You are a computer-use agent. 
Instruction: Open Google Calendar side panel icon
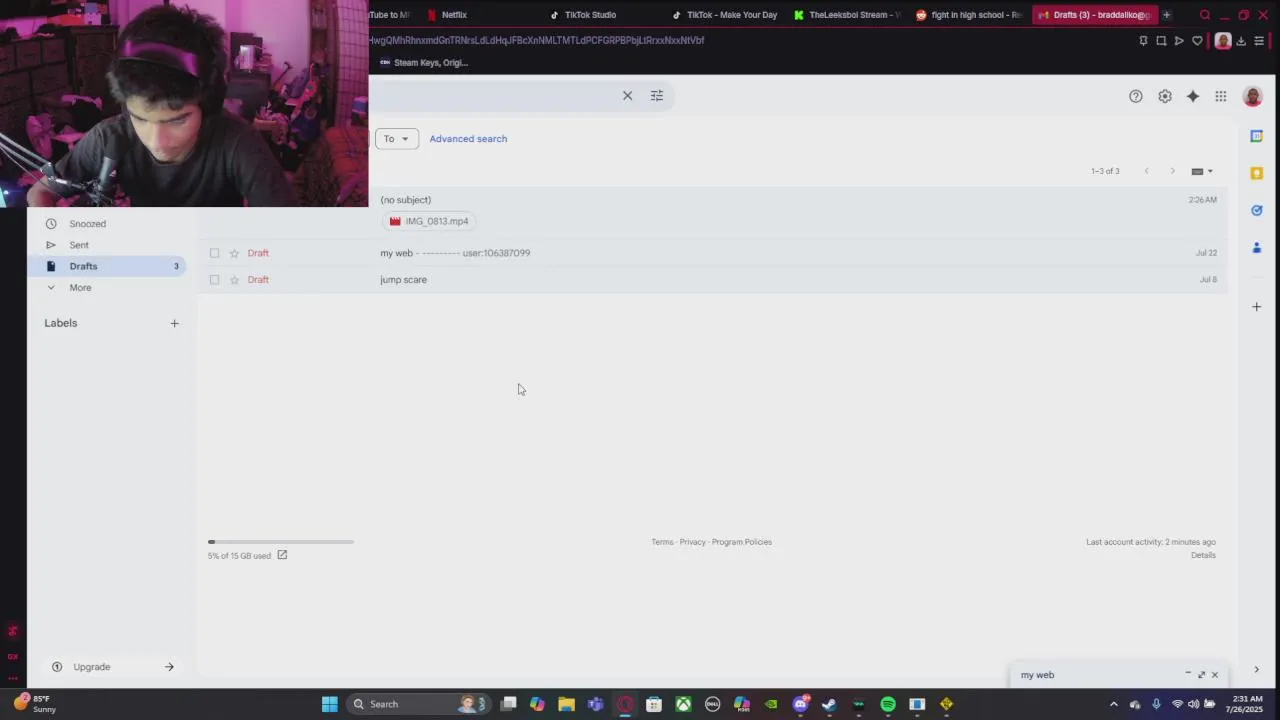[1257, 136]
